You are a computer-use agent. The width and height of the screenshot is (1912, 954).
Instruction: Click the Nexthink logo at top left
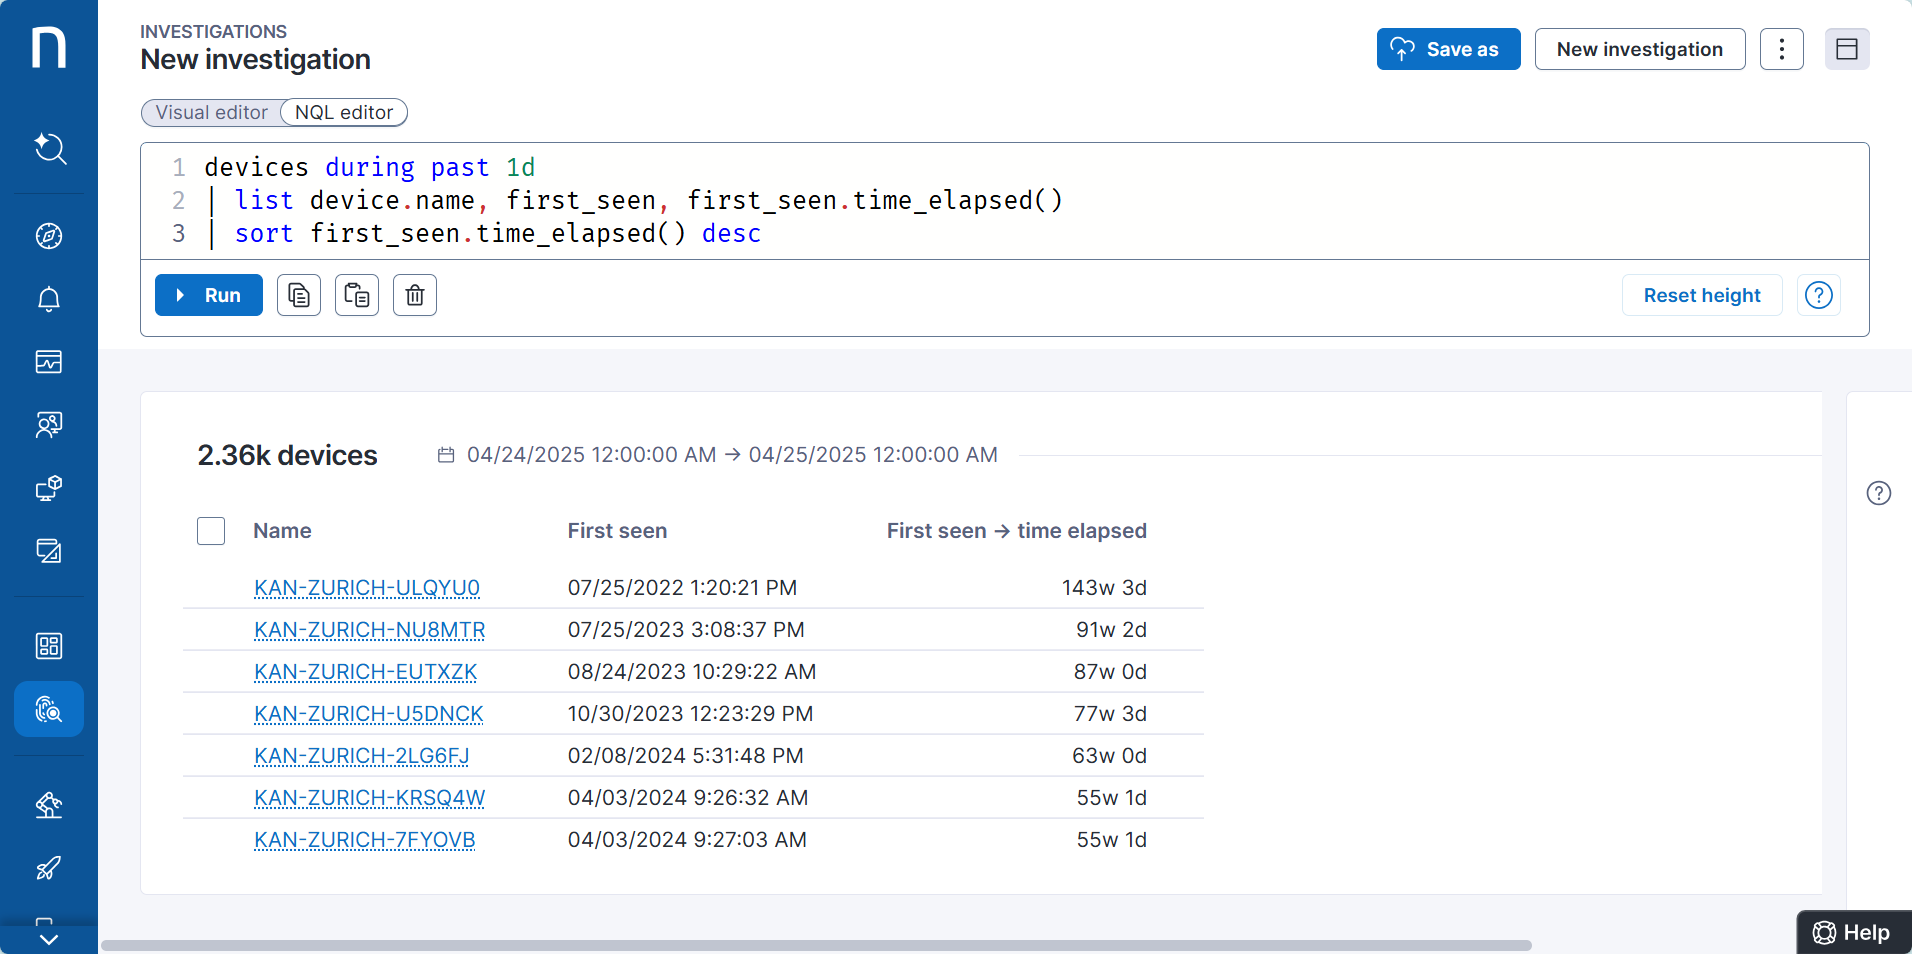[x=49, y=48]
